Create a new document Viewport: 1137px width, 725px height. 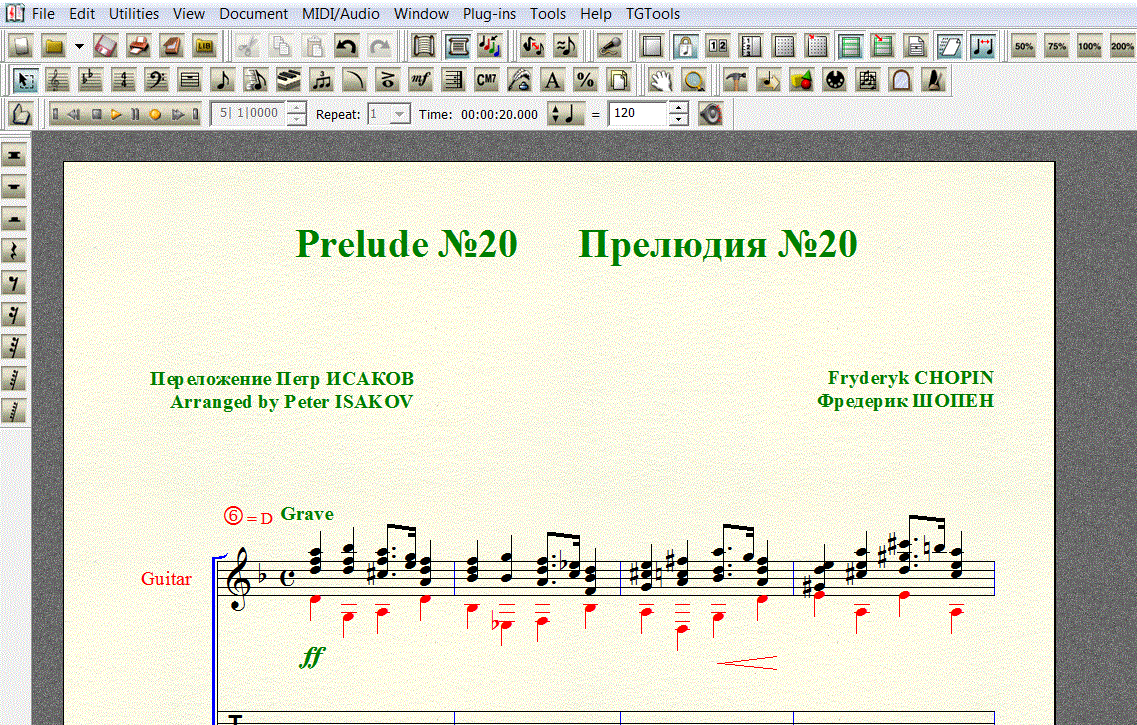tap(22, 46)
